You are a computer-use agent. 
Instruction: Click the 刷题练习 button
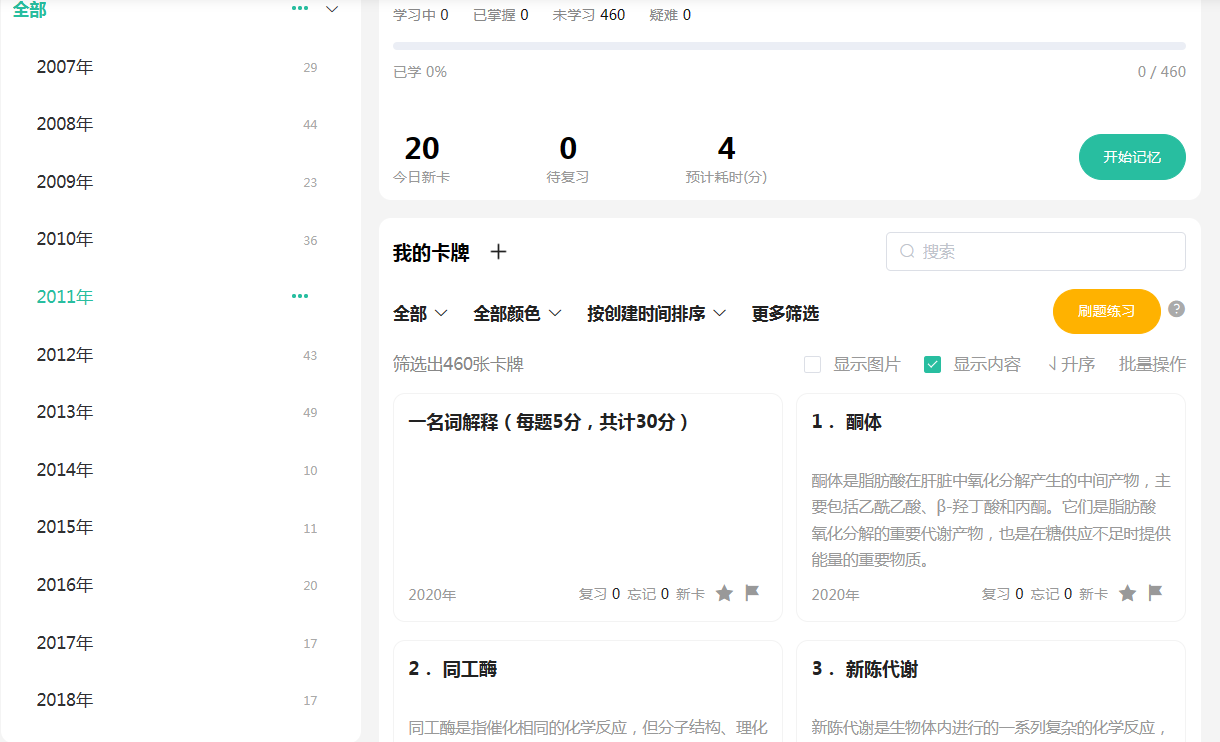(x=1106, y=311)
